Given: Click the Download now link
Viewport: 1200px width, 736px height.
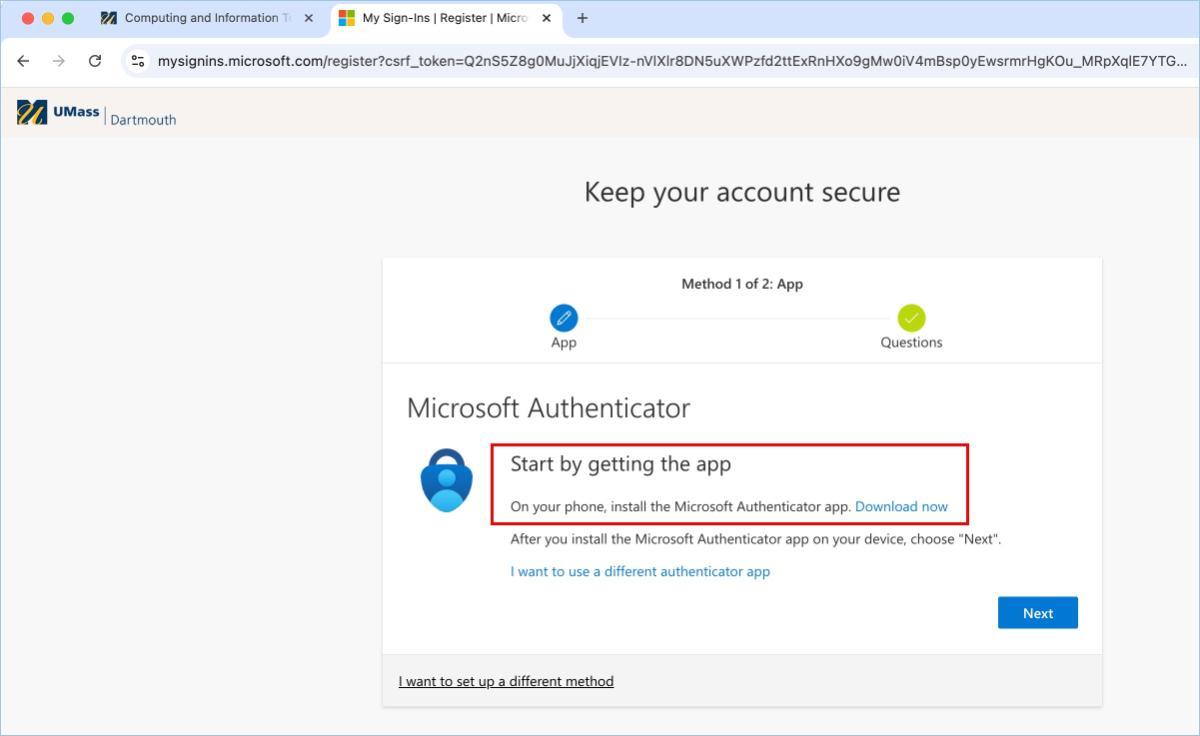Looking at the screenshot, I should point(901,506).
